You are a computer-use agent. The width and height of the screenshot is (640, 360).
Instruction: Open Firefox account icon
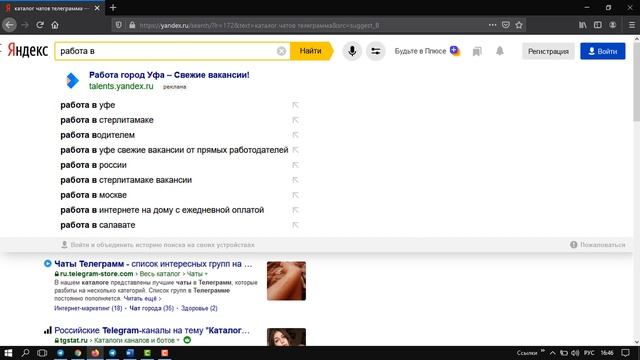(613, 25)
